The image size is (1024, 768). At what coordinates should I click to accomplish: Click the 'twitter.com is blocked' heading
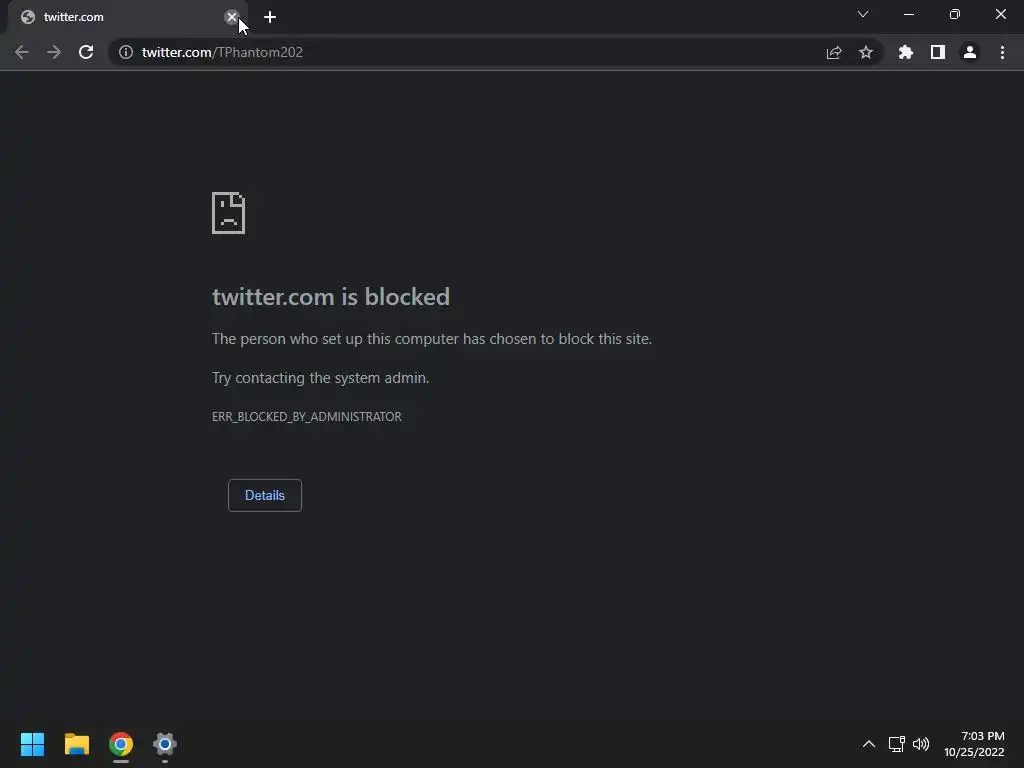click(x=331, y=297)
